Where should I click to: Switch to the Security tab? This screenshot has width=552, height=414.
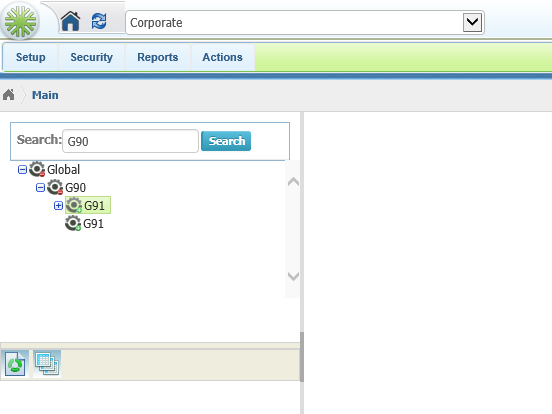click(x=92, y=57)
